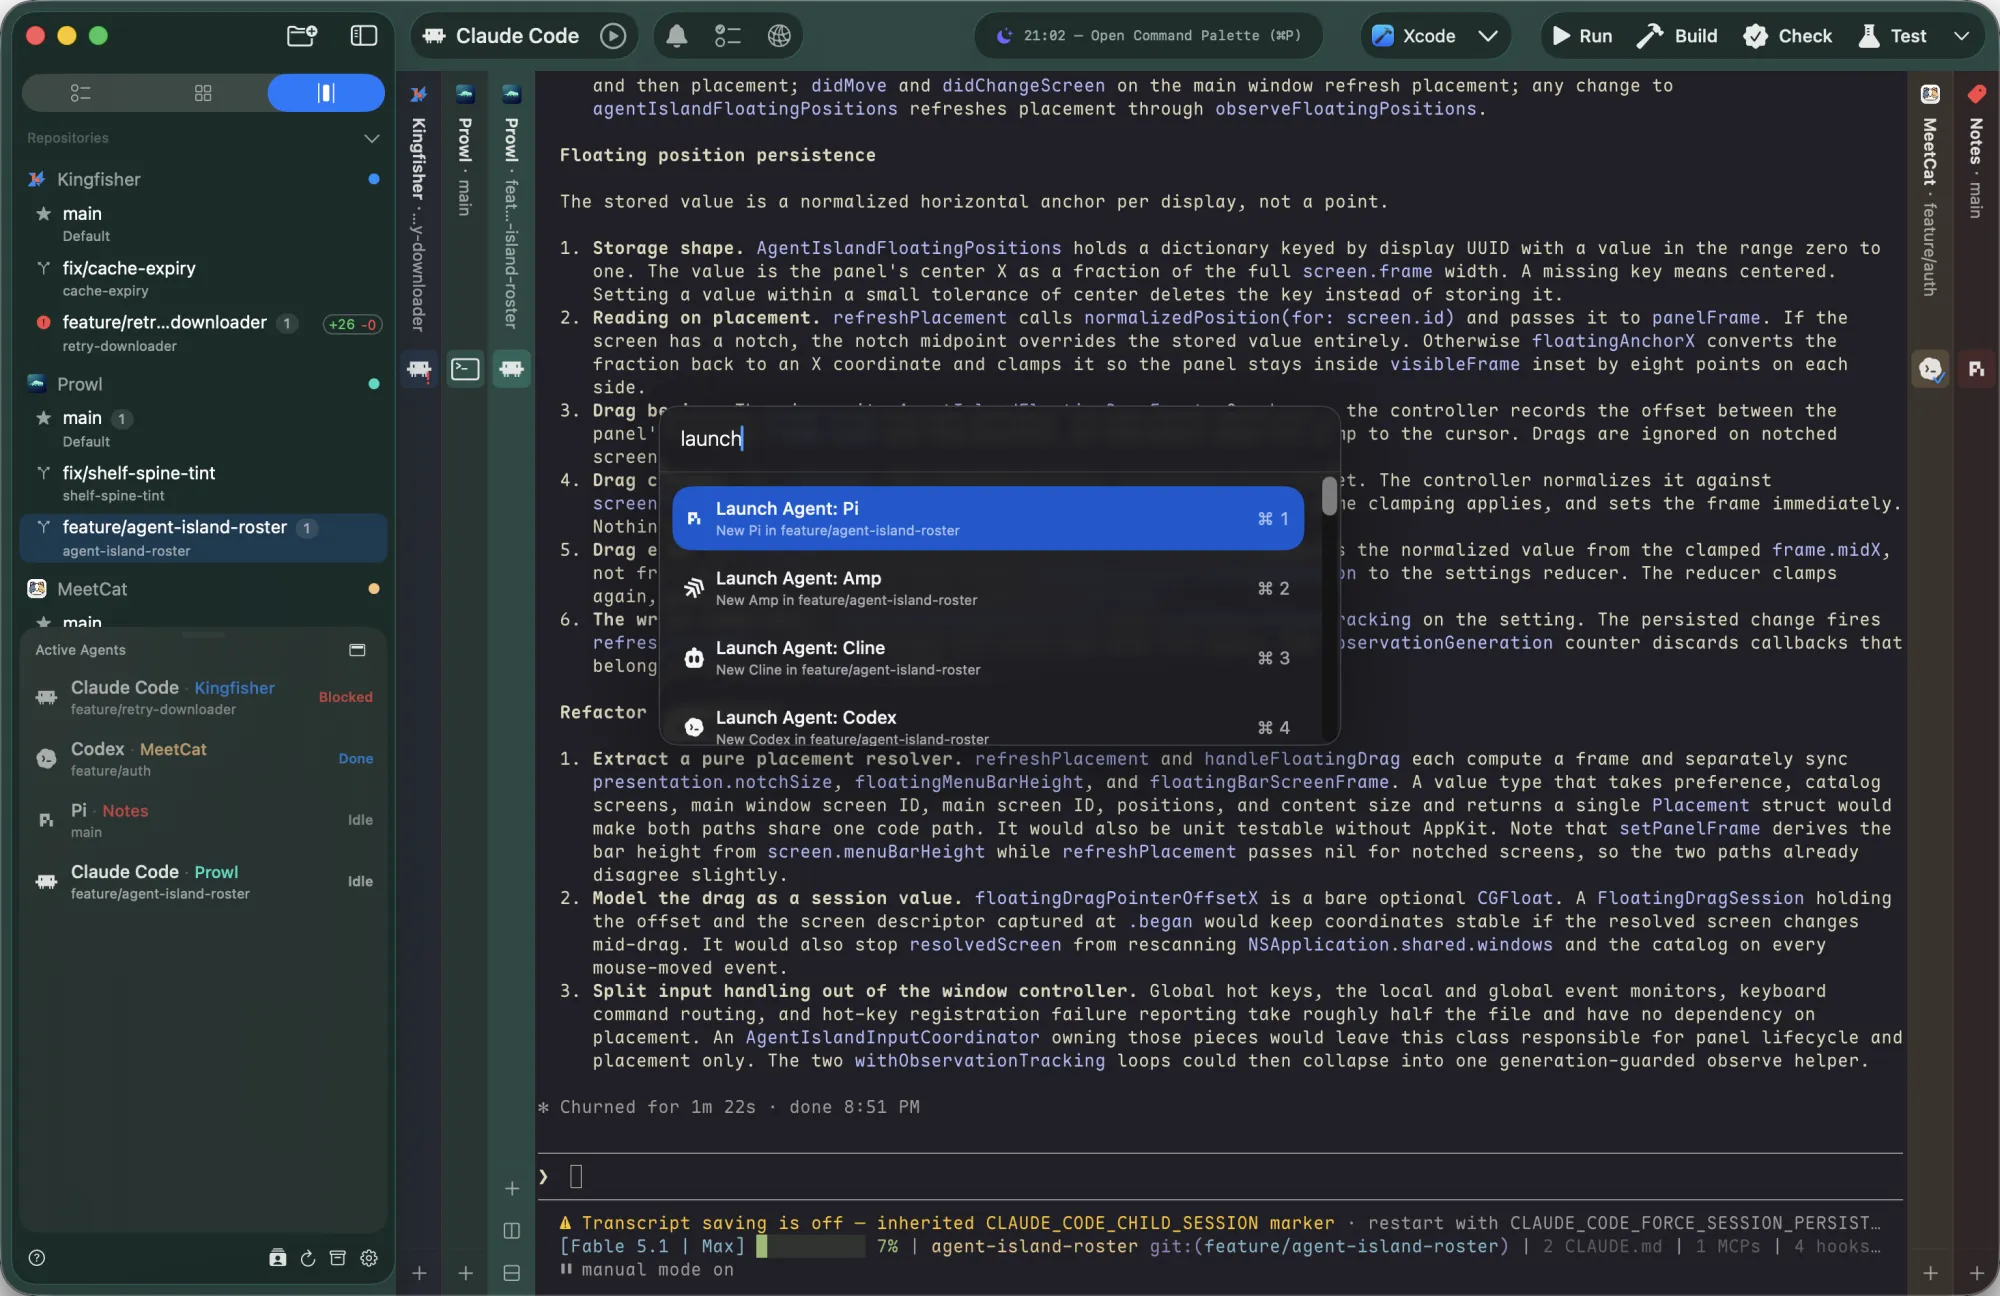Select Kingfisher Claude Code agent icon with alert
The image size is (2000, 1296).
pos(419,369)
